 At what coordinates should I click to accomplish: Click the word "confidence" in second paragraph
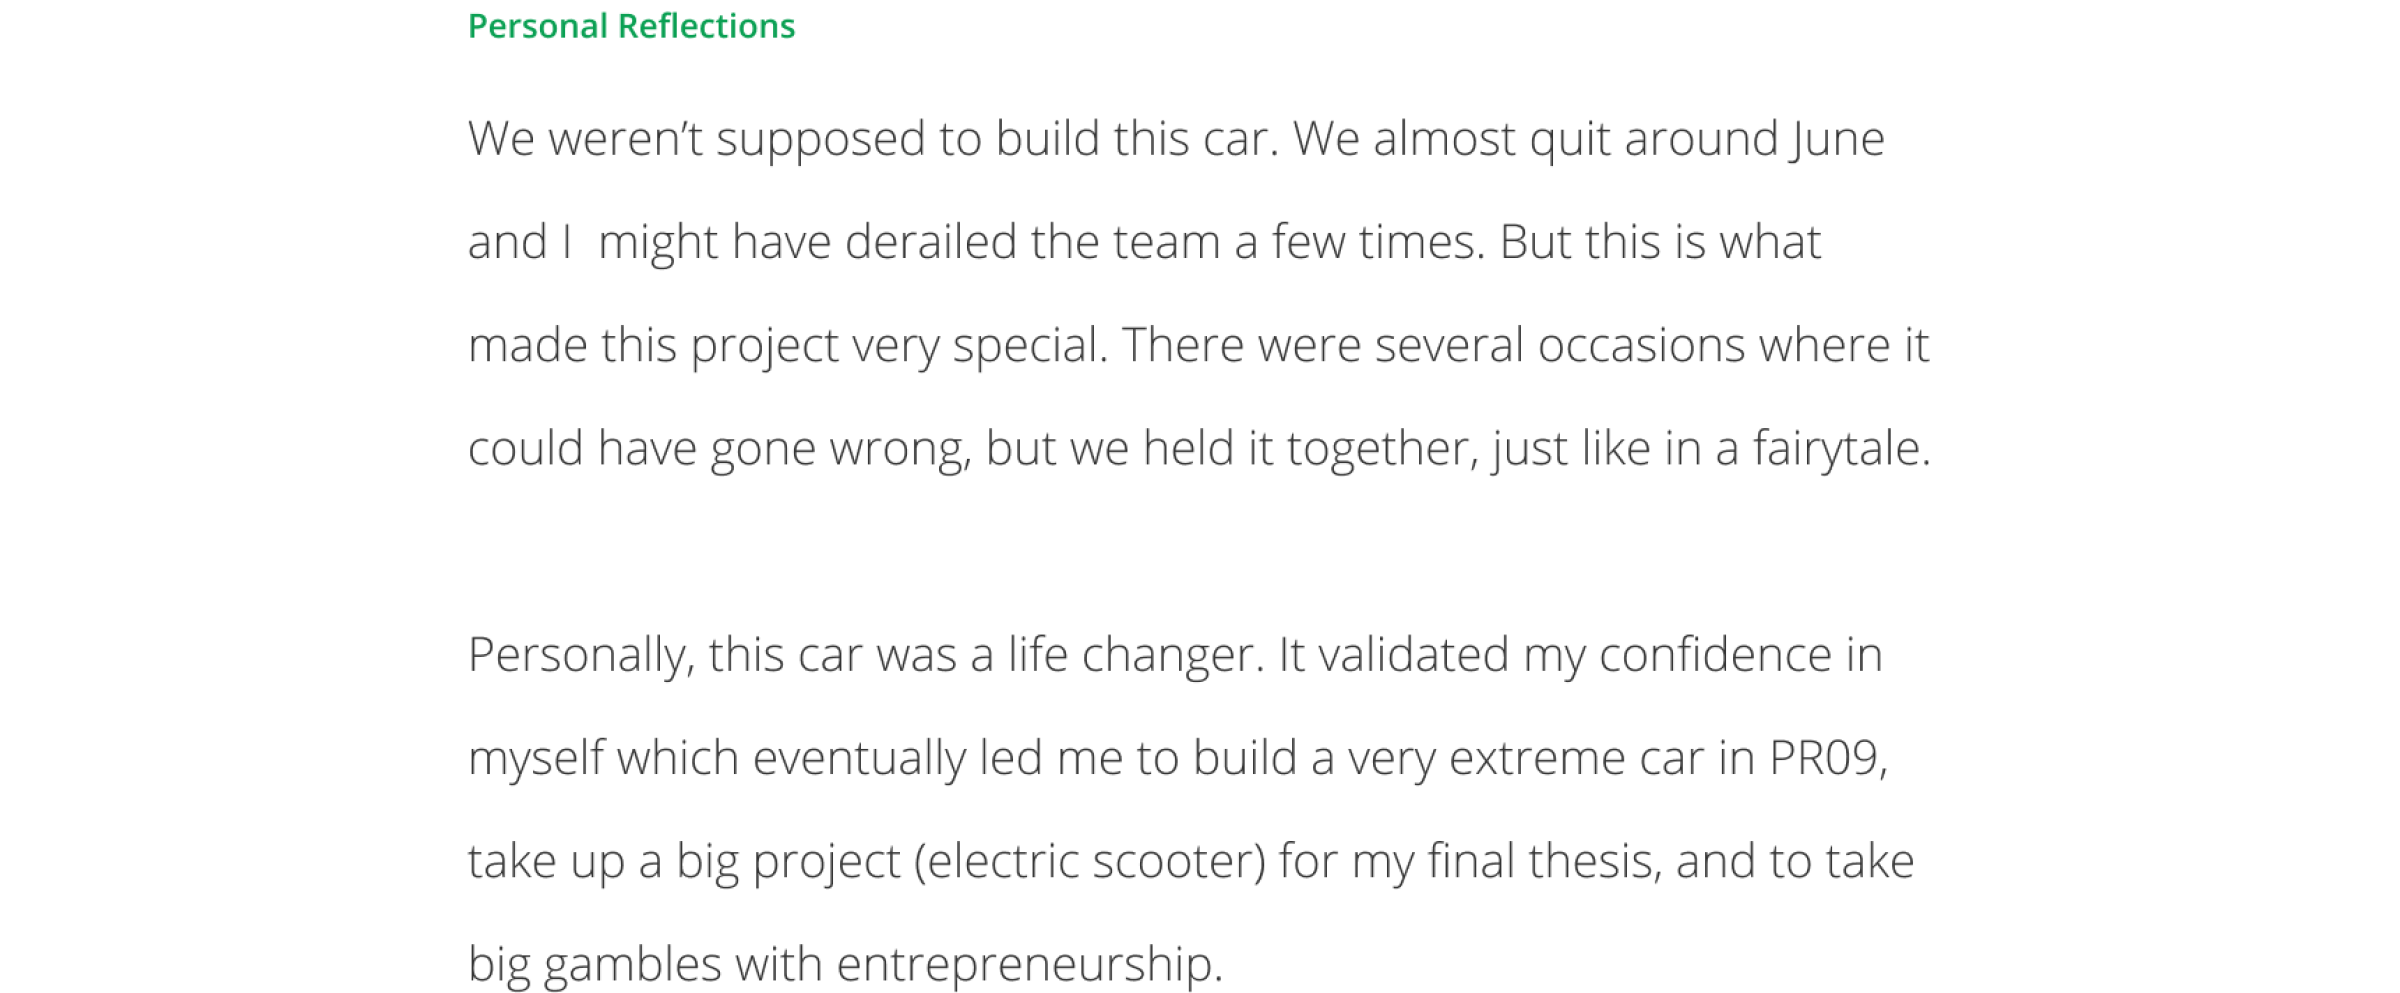1715,655
